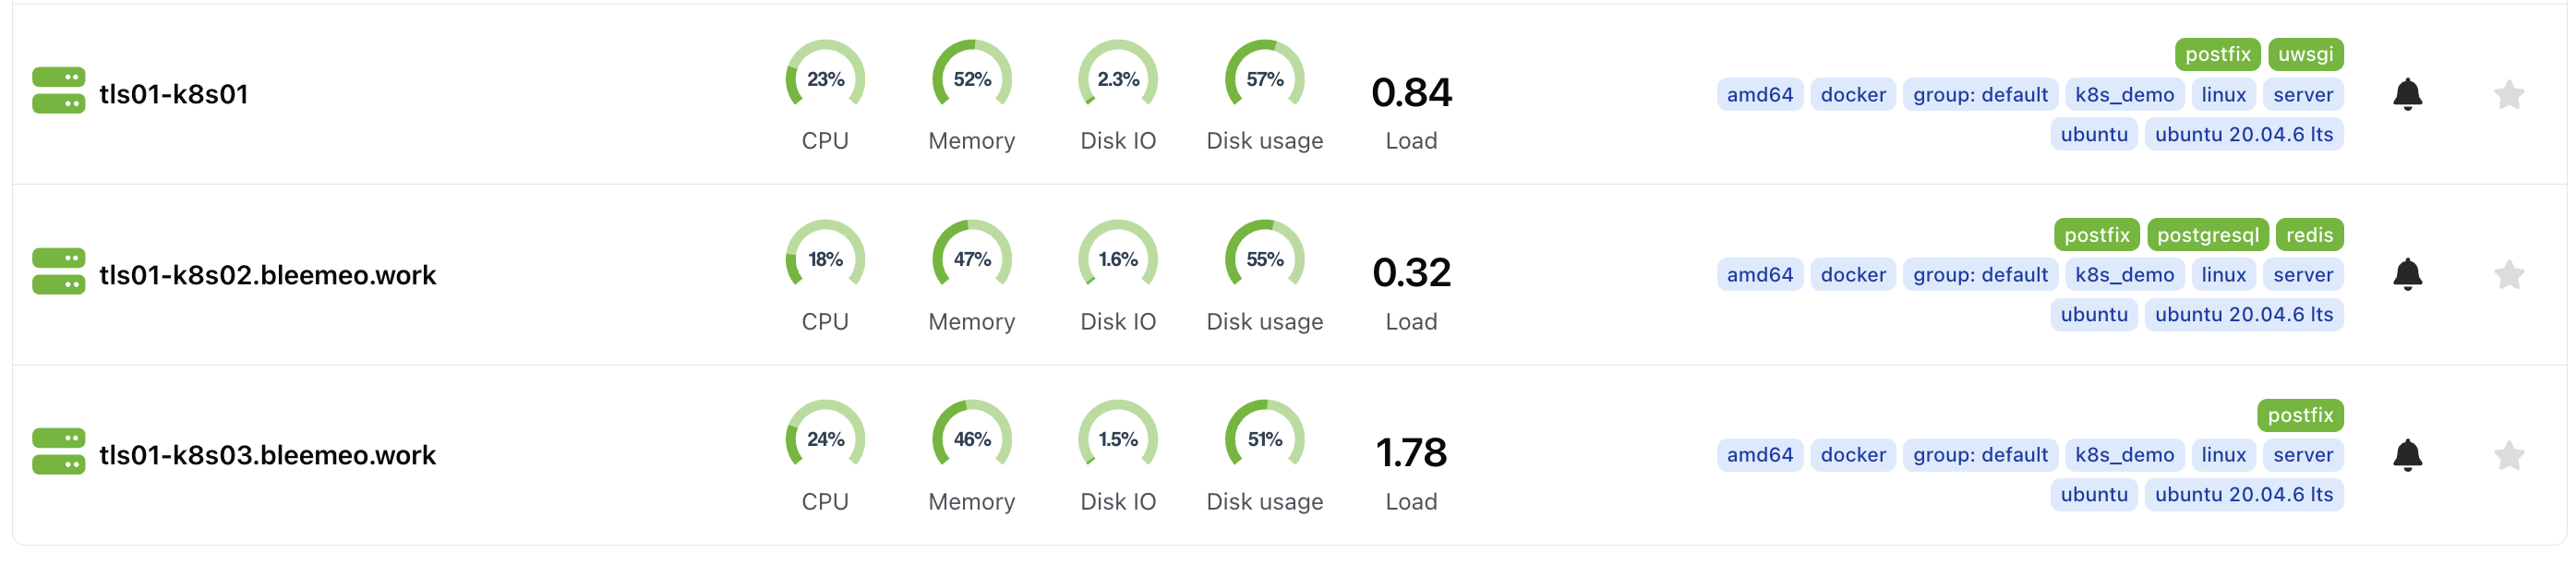This screenshot has width=2576, height=565.
Task: Click the uwsgi service tag on tls01-k8s01
Action: 2305,54
